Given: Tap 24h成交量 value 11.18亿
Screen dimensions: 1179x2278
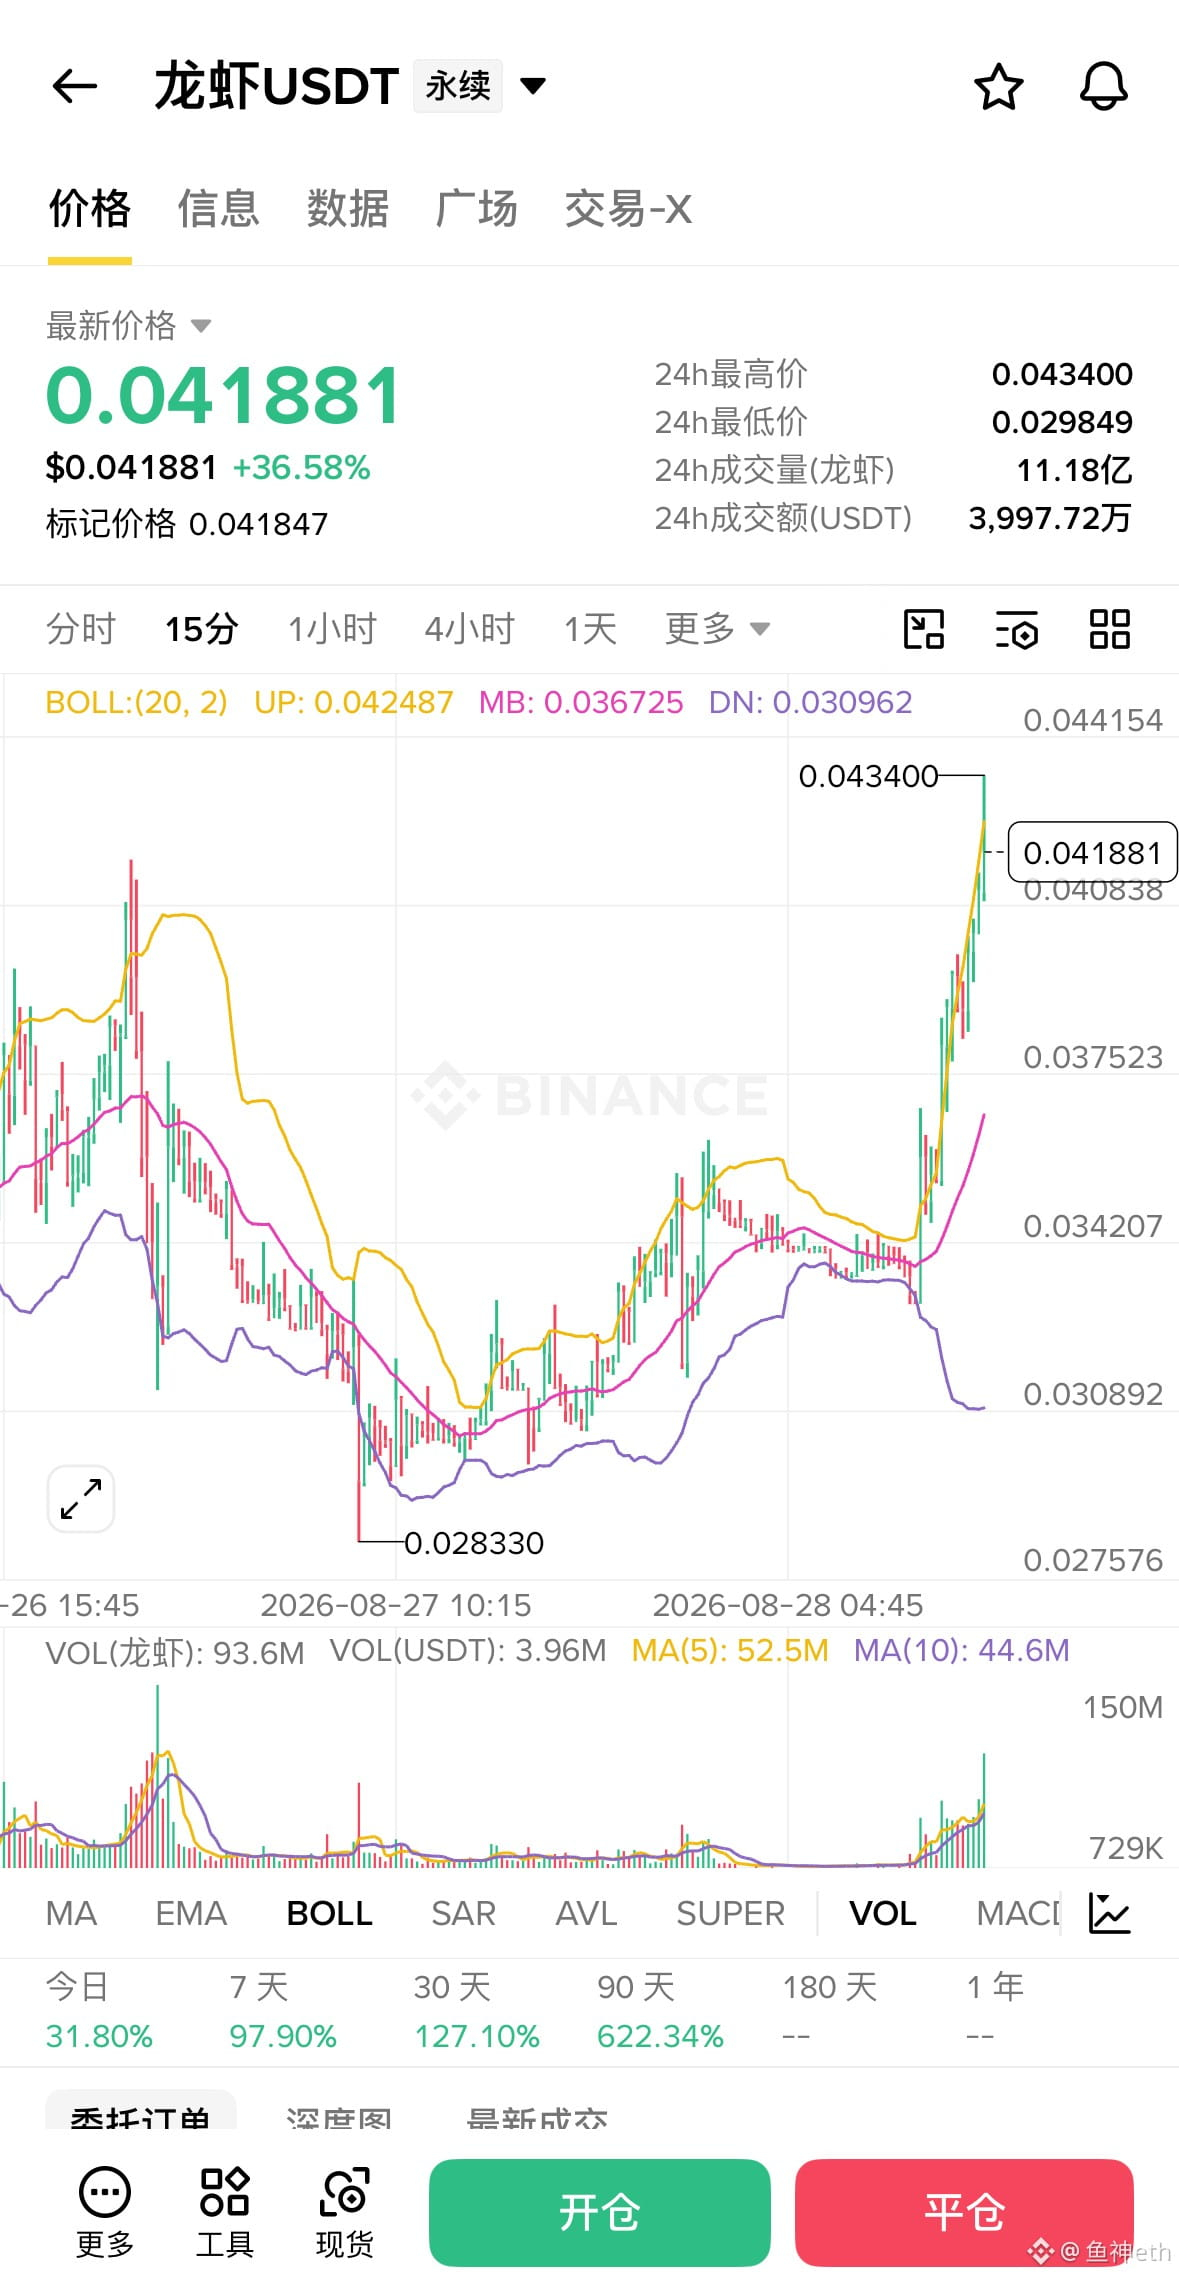Looking at the screenshot, I should tap(1074, 470).
